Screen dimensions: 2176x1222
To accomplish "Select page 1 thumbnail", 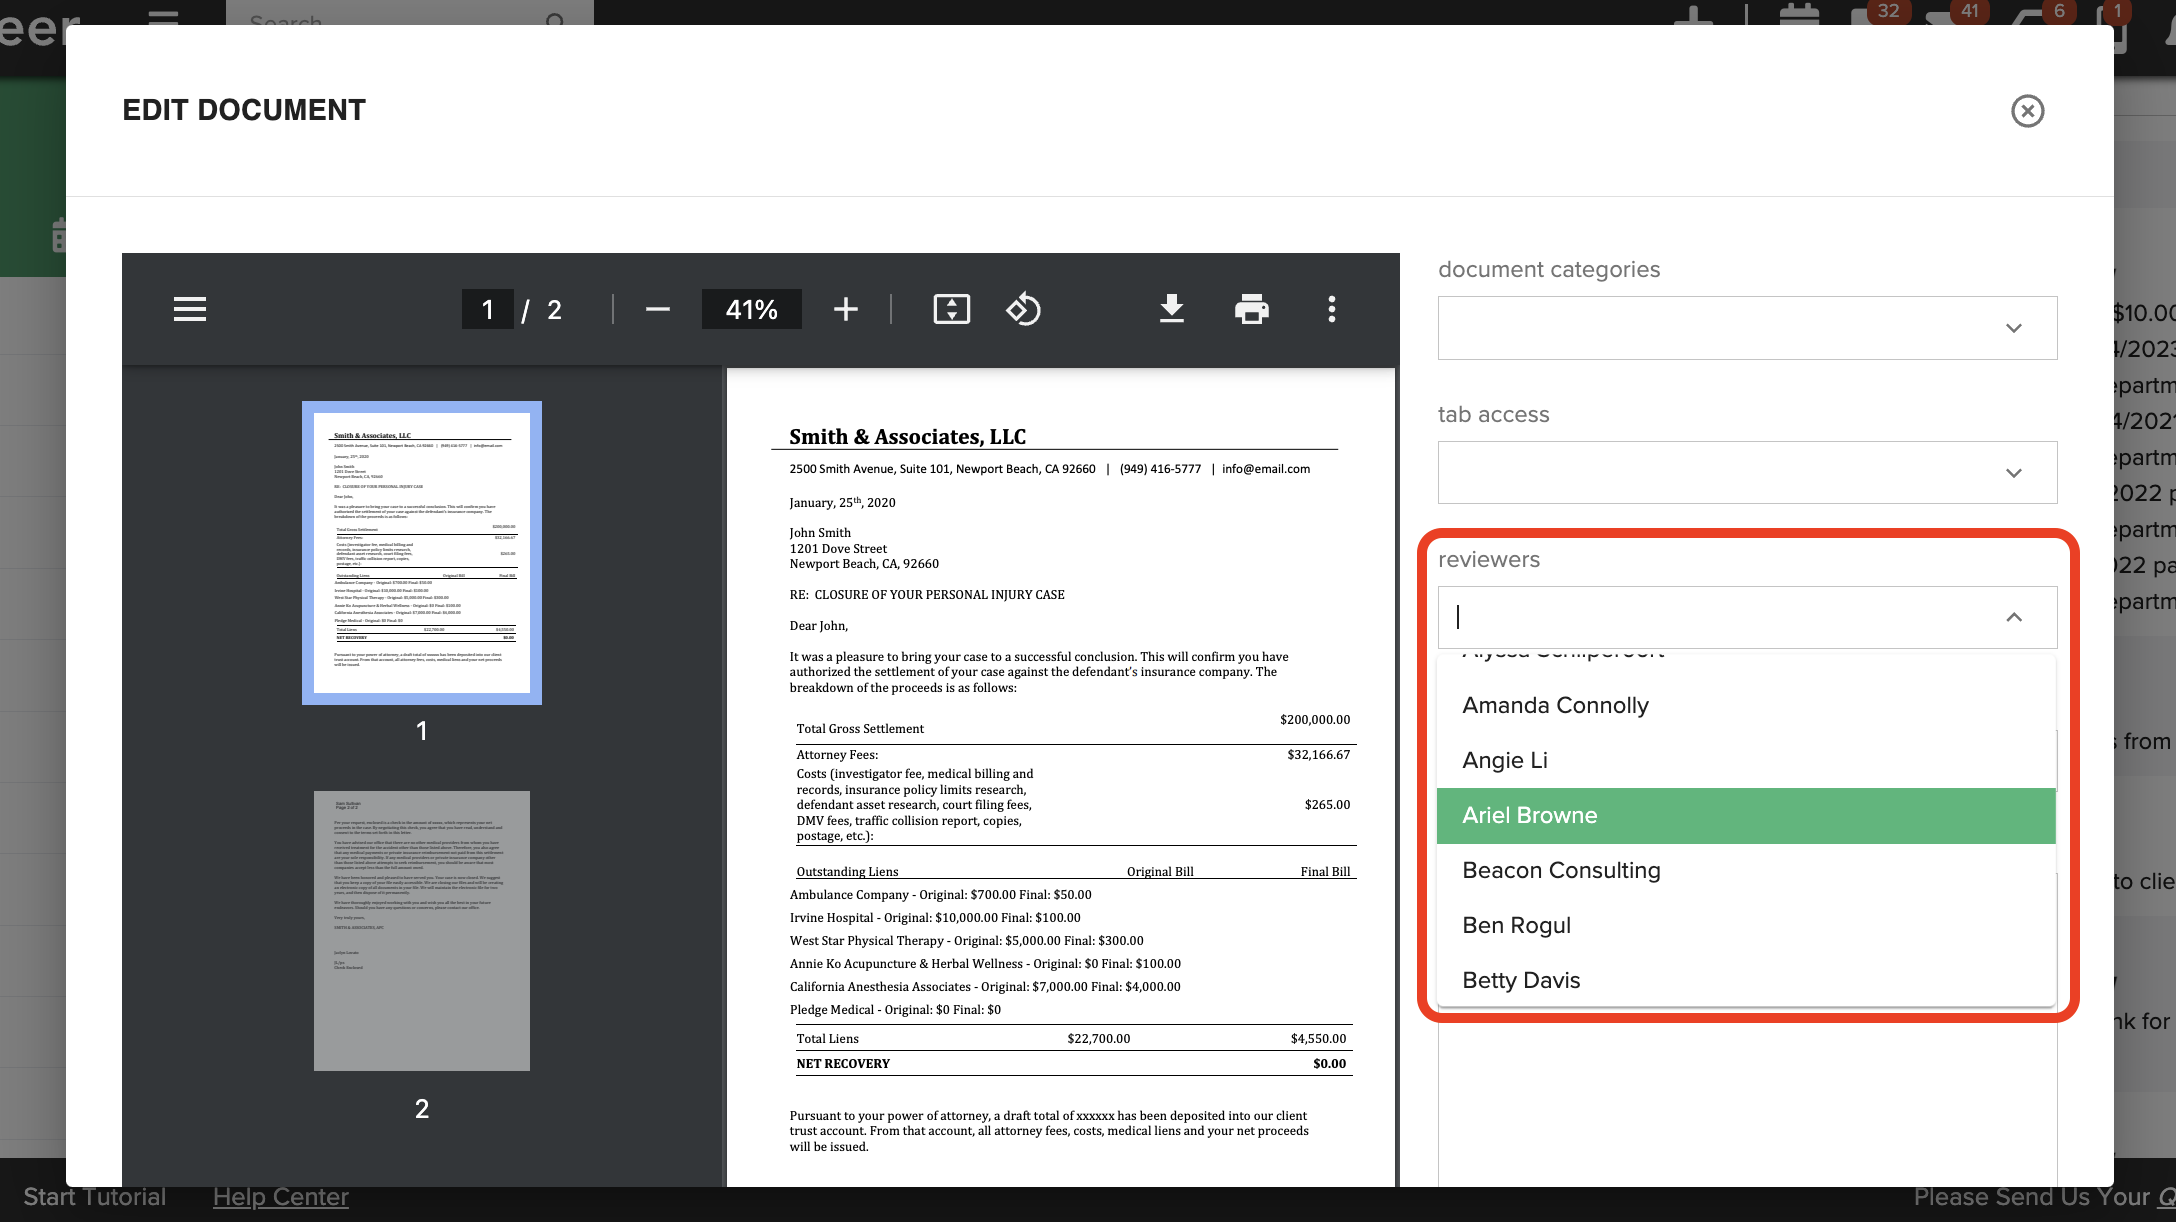I will [422, 553].
